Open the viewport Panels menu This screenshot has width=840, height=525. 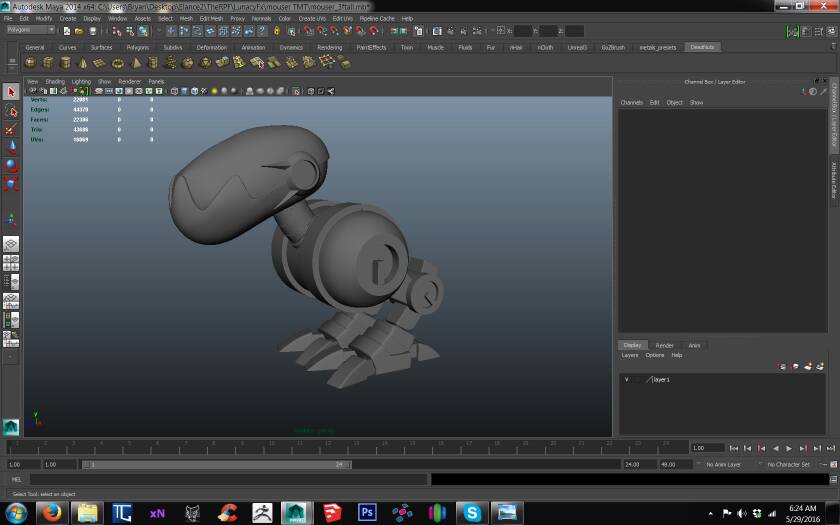pos(156,81)
